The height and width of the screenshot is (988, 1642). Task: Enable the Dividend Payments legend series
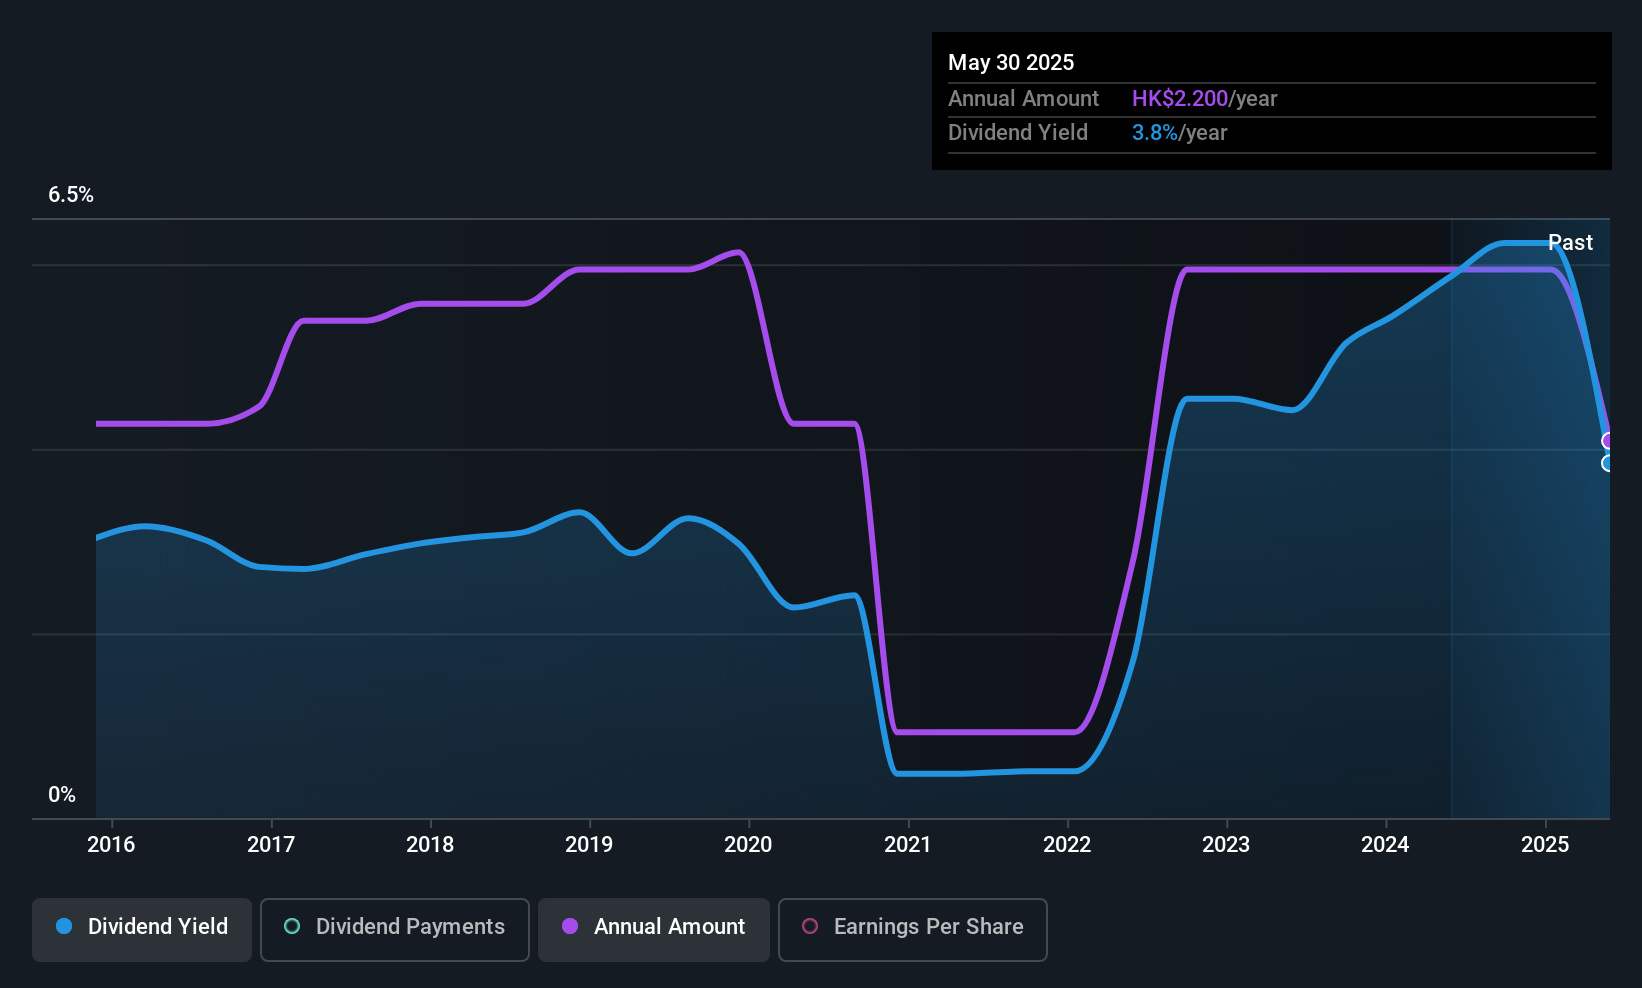coord(395,927)
